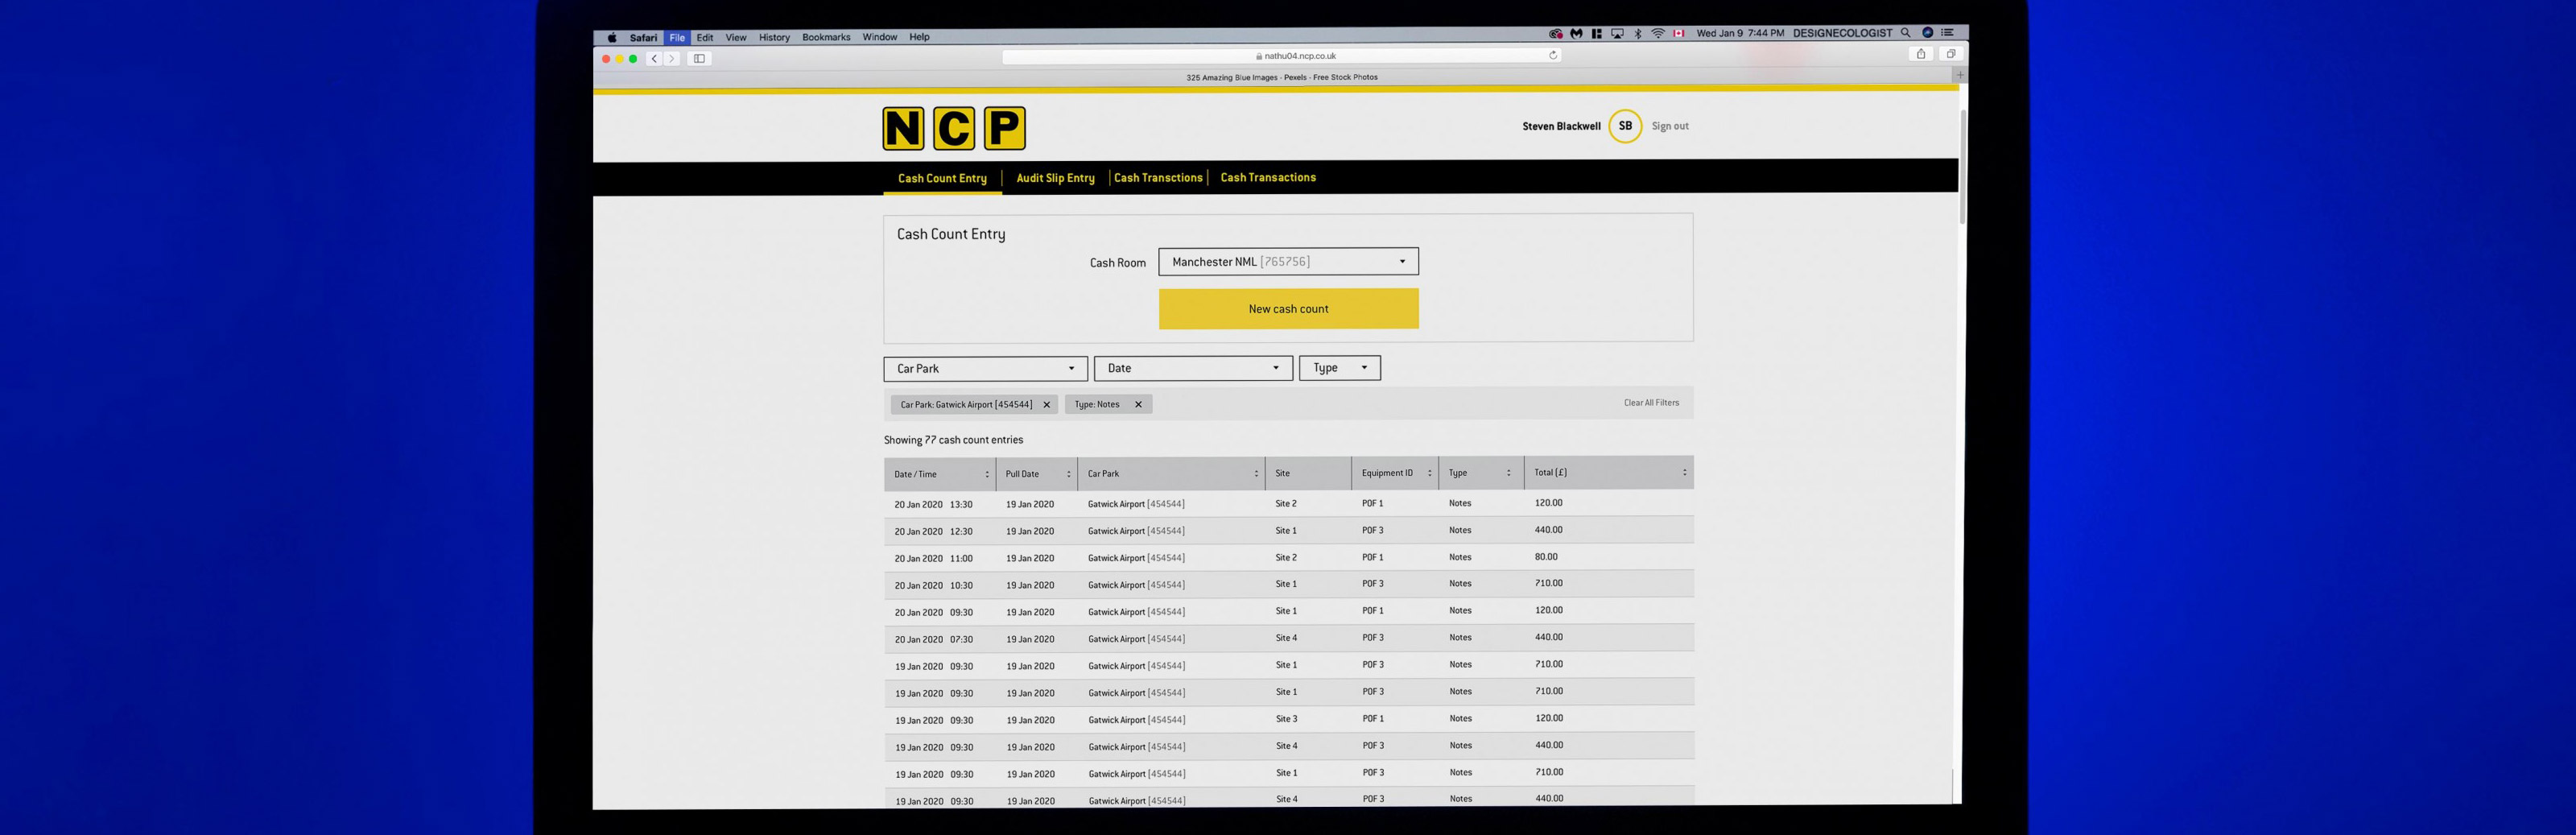Open the Car Park filter dropdown
The height and width of the screenshot is (835, 2576).
[x=985, y=369]
